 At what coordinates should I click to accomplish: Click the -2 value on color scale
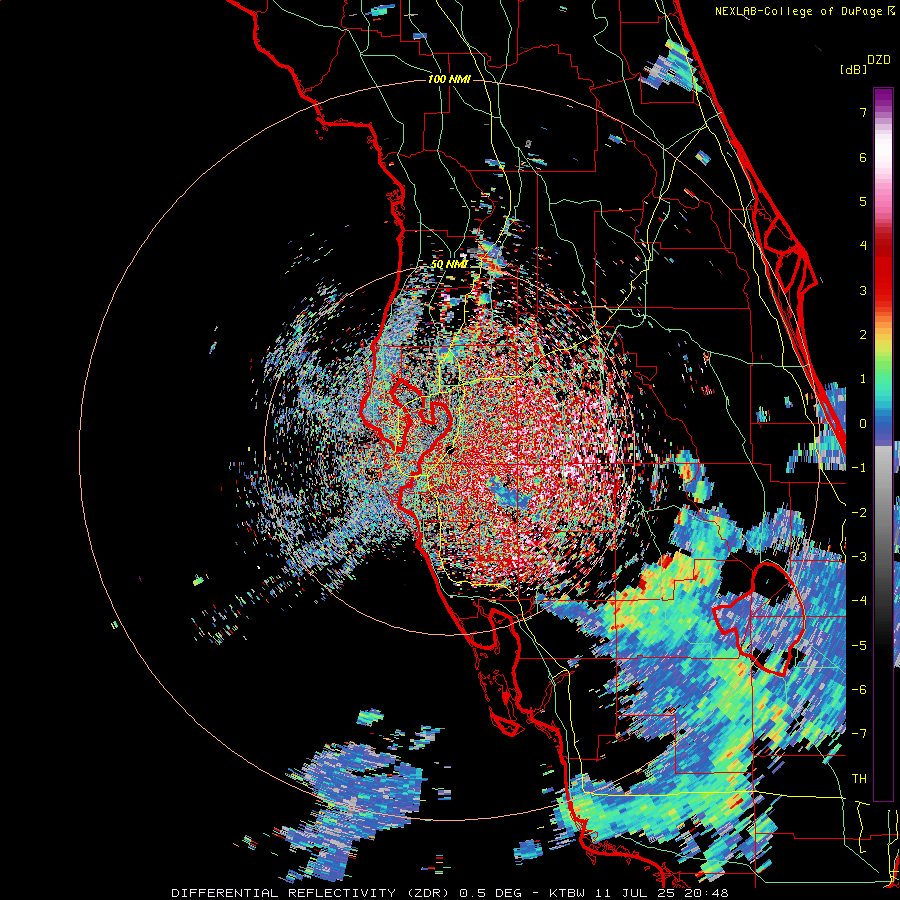859,513
